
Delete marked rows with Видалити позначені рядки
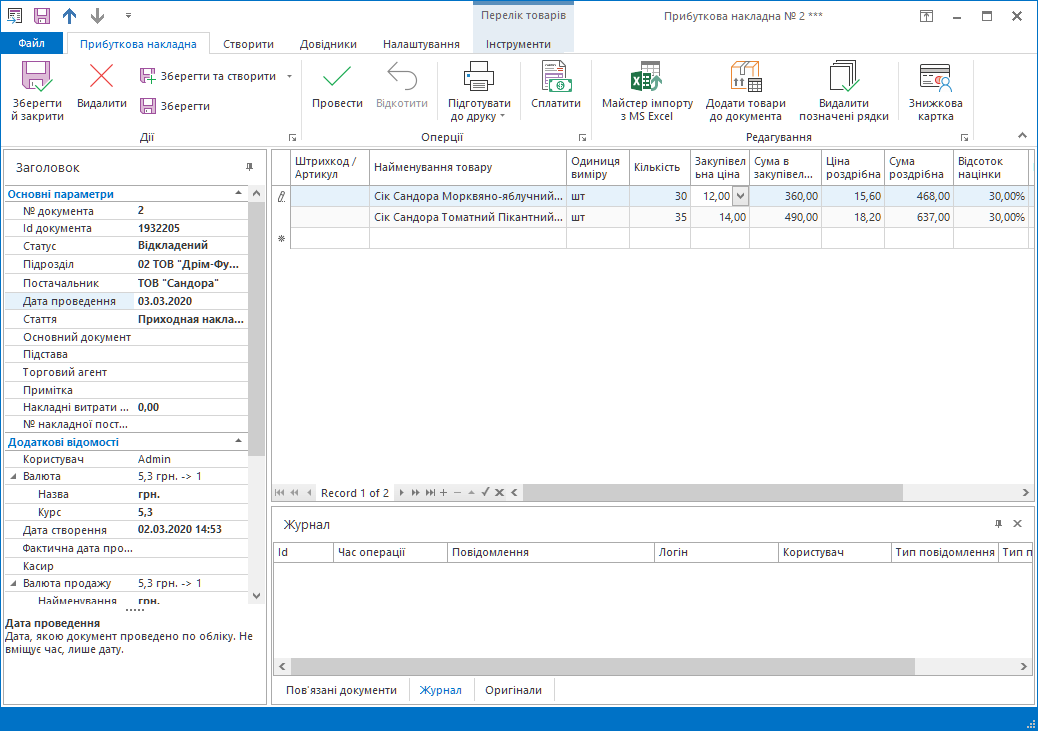click(843, 77)
